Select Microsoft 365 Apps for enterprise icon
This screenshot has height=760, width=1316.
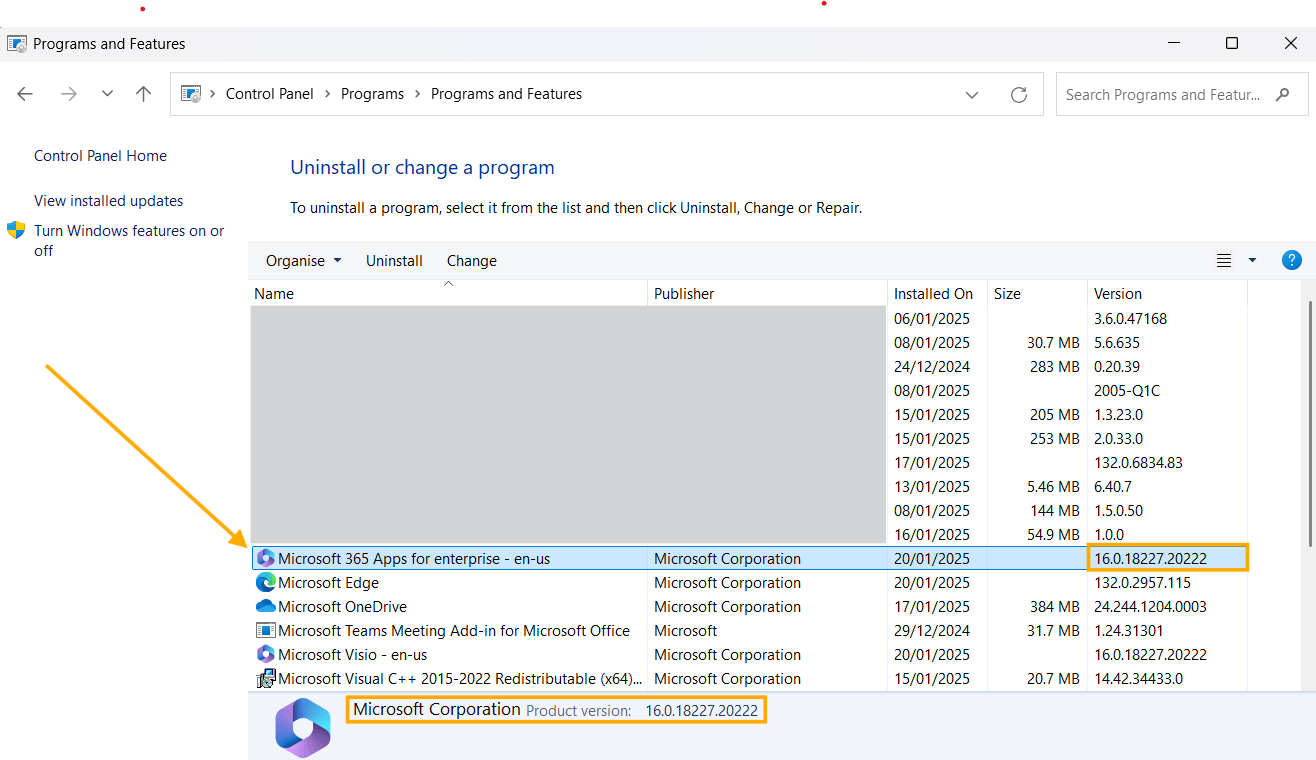tap(265, 558)
